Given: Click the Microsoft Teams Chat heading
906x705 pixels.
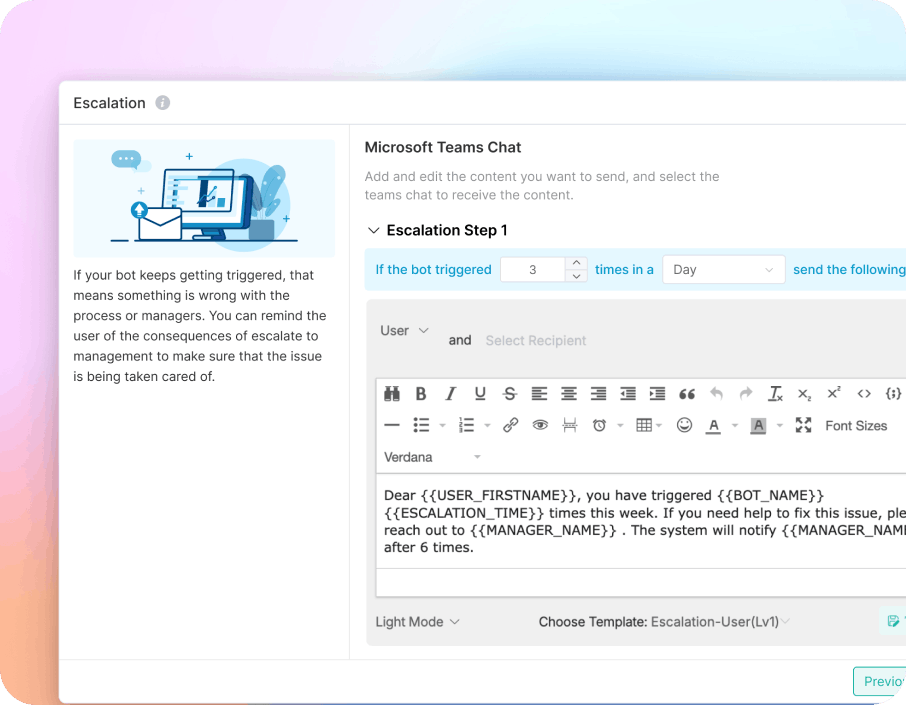Looking at the screenshot, I should pos(443,147).
